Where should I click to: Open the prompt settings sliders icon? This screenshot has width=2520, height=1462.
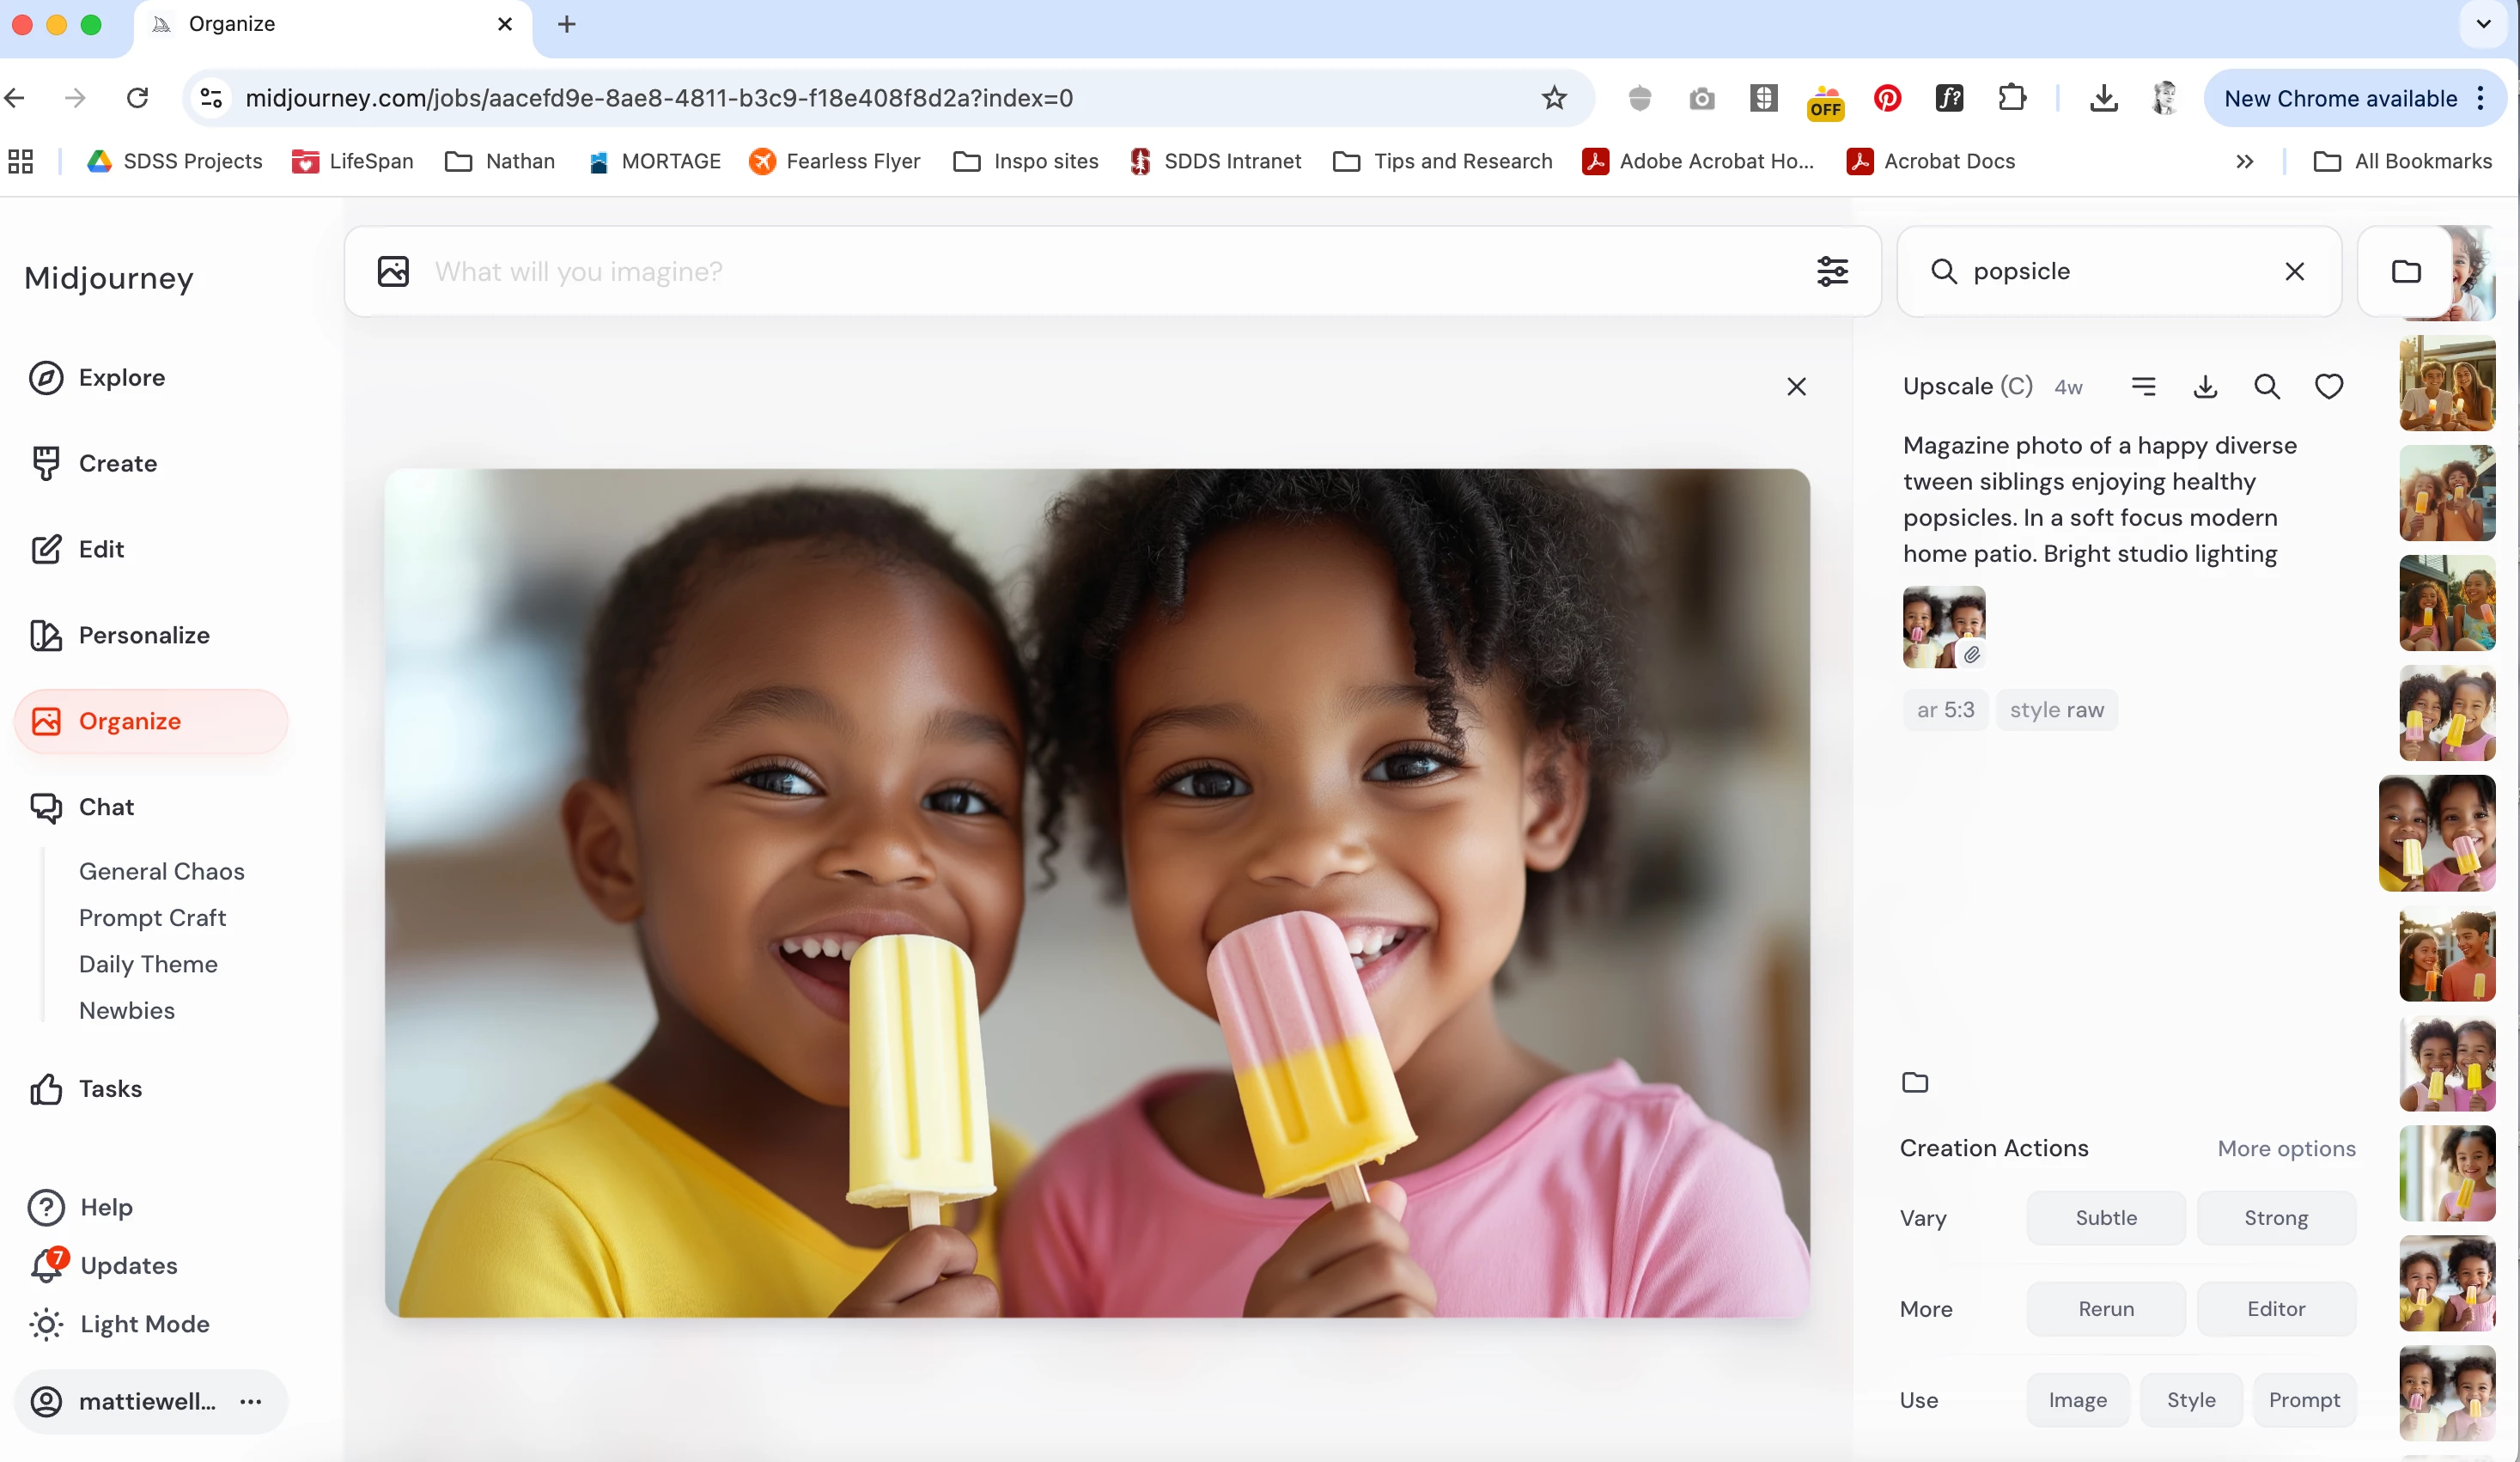click(x=1832, y=271)
